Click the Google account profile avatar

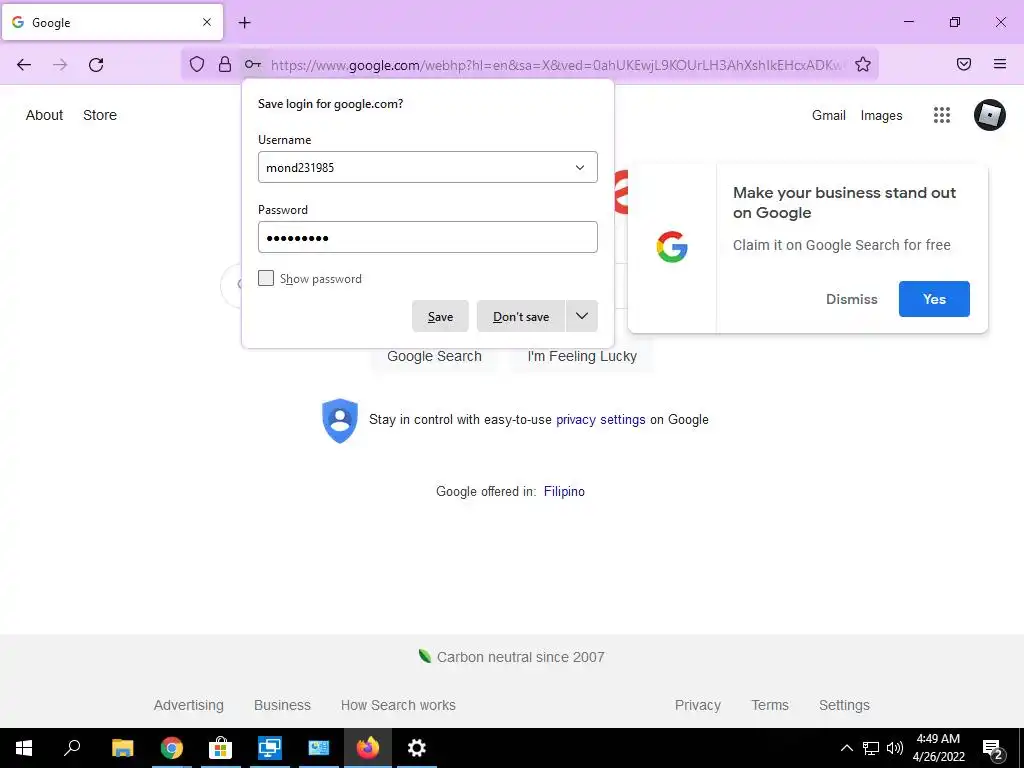click(989, 115)
